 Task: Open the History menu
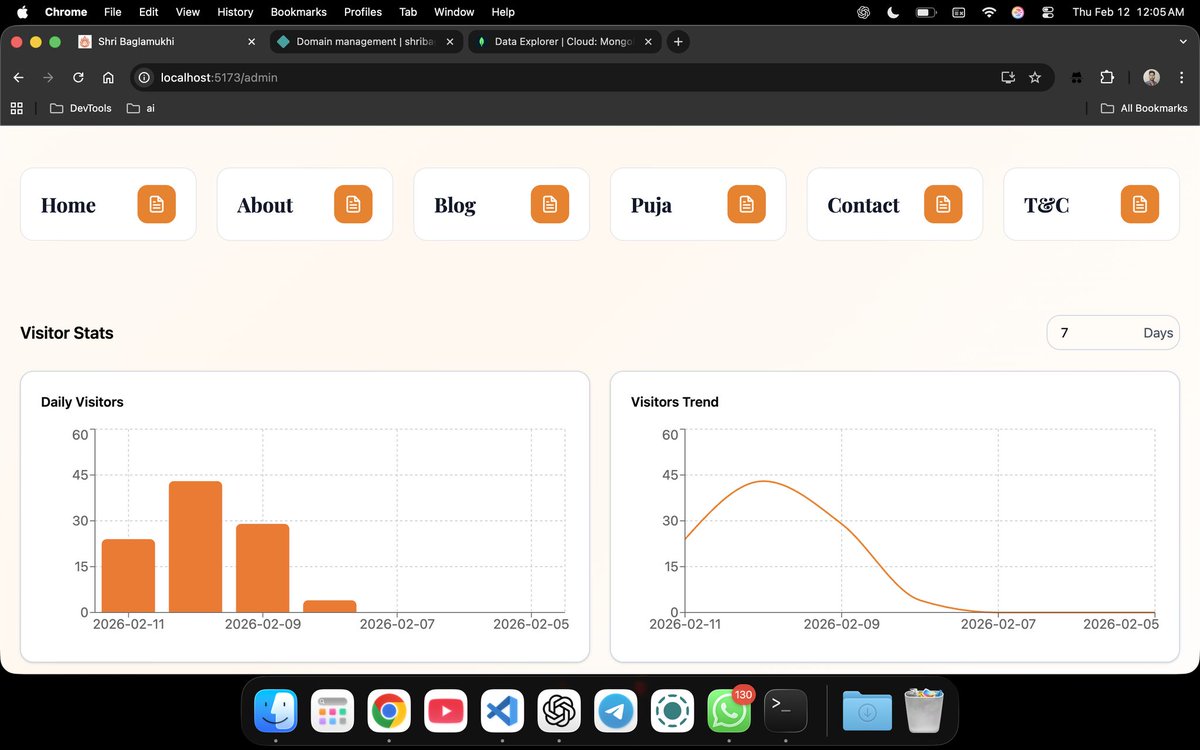[235, 12]
